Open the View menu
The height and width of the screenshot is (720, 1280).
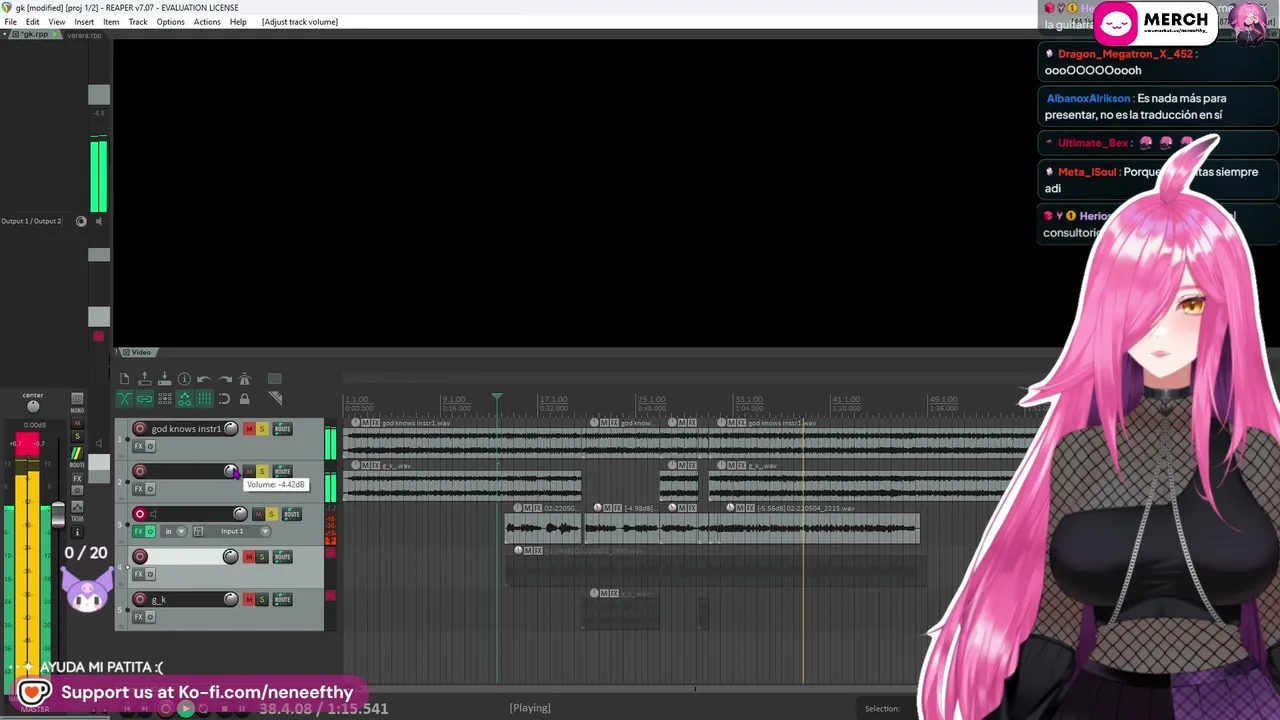coord(57,22)
